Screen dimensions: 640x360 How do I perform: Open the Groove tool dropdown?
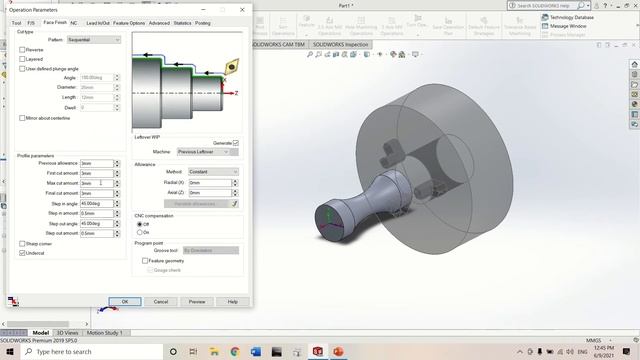point(211,250)
